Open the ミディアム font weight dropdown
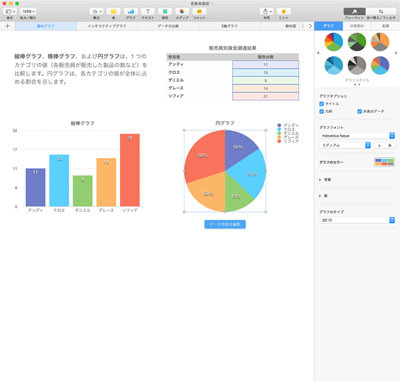 coord(345,145)
